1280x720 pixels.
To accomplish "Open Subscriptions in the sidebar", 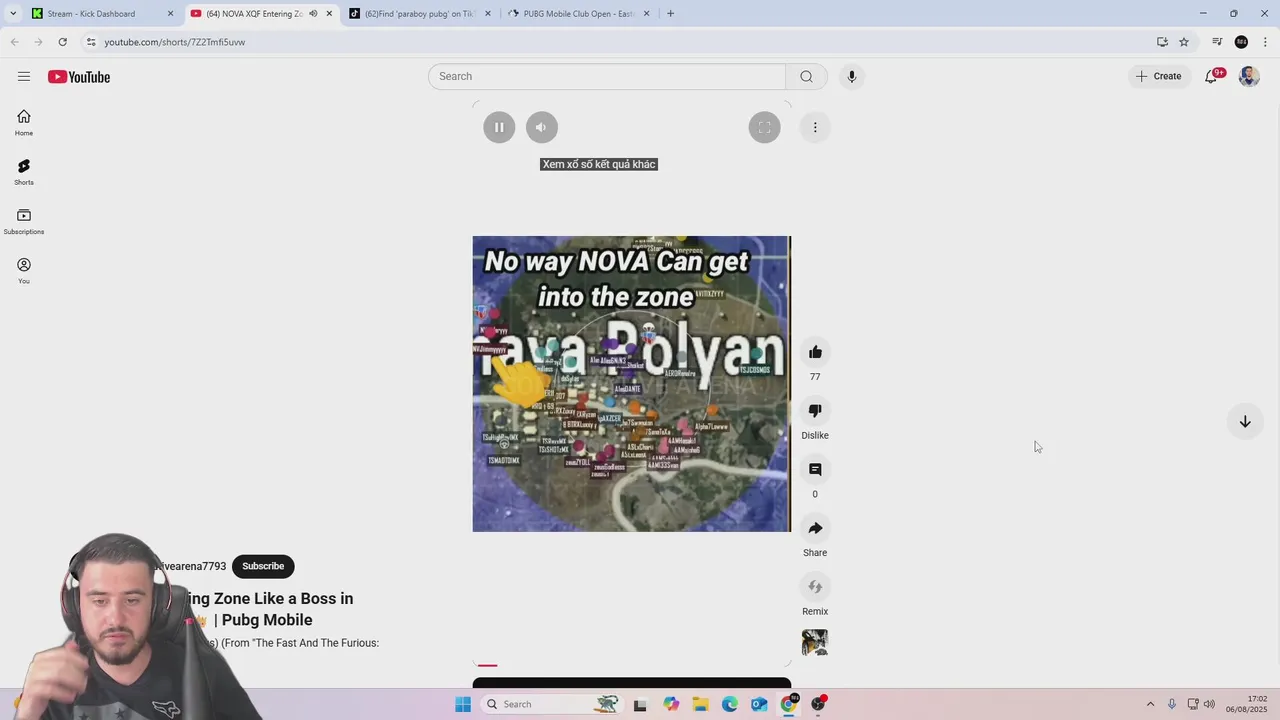I will coord(24,221).
